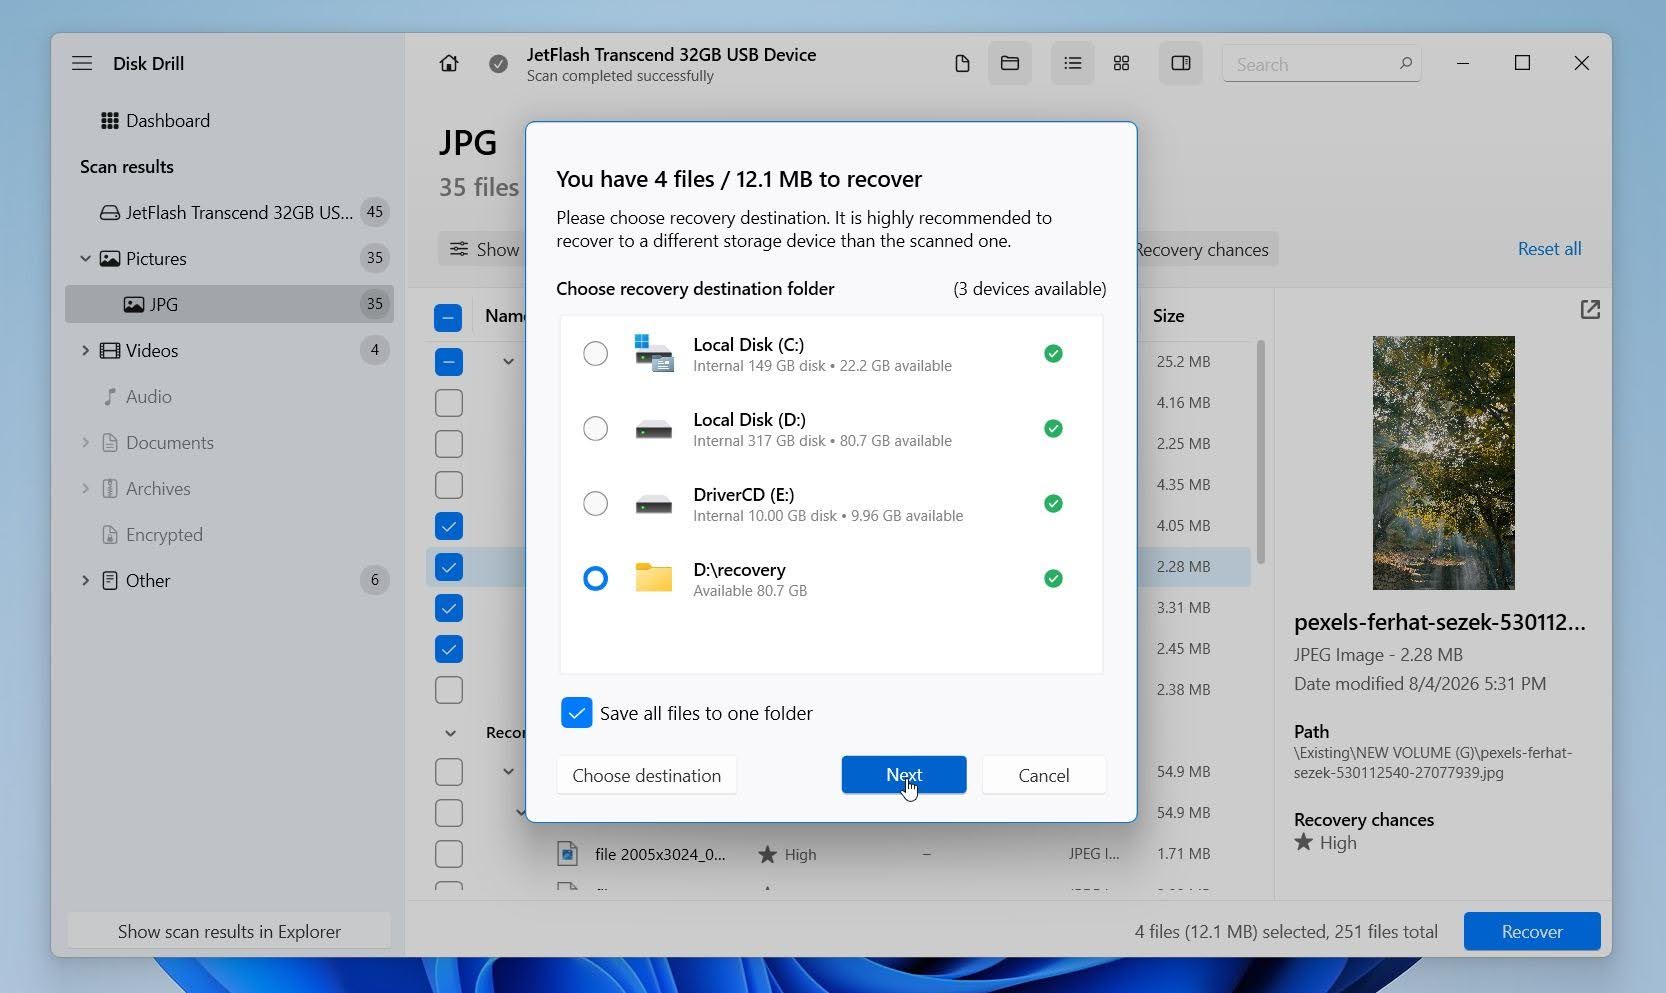Screen dimensions: 1666x993
Task: Go to the home screen icon
Action: point(449,63)
